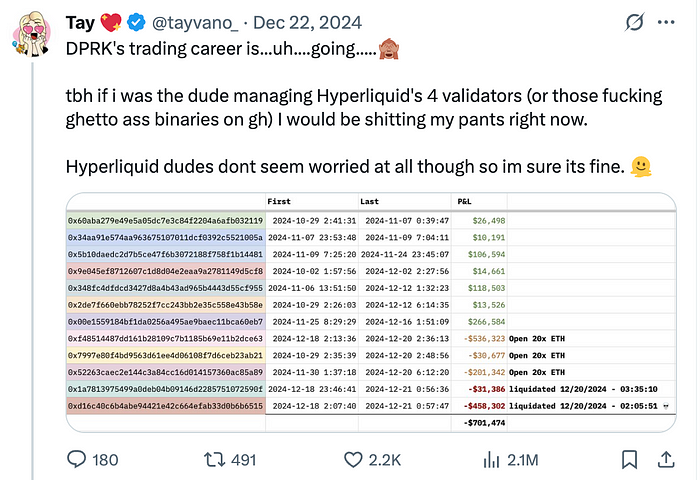Click the green 0x60aba279 address row
This screenshot has height=480, width=700.
tap(166, 221)
